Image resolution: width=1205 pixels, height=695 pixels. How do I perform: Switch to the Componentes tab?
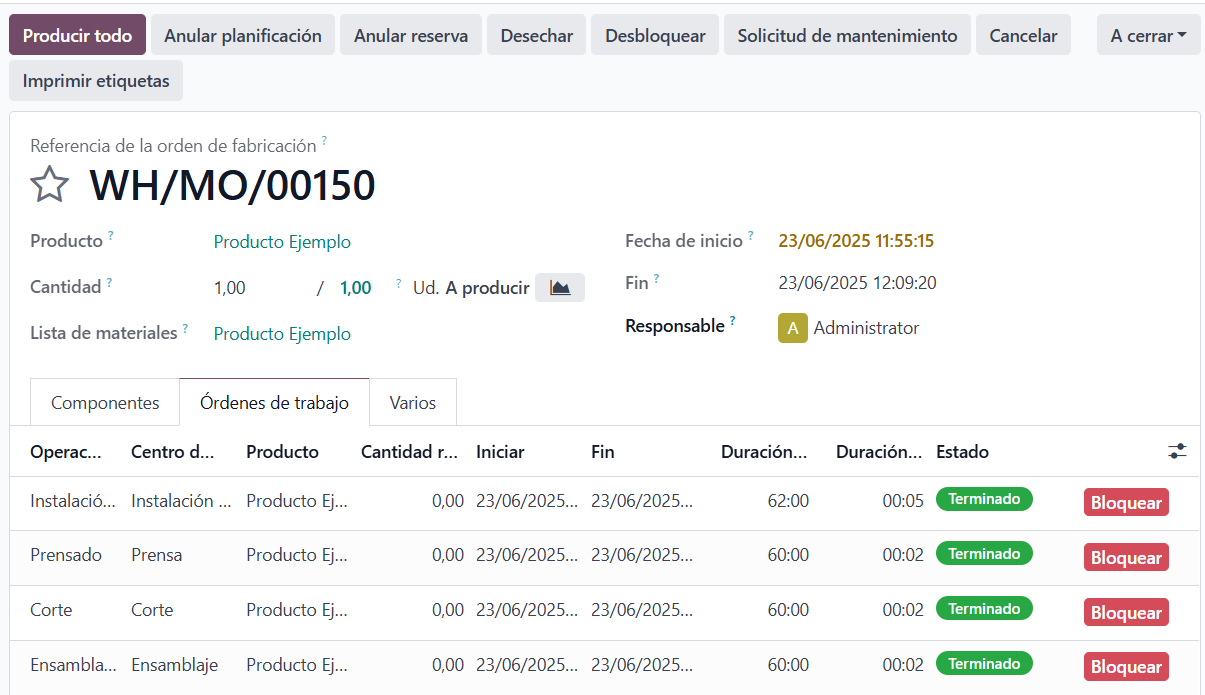(x=105, y=403)
